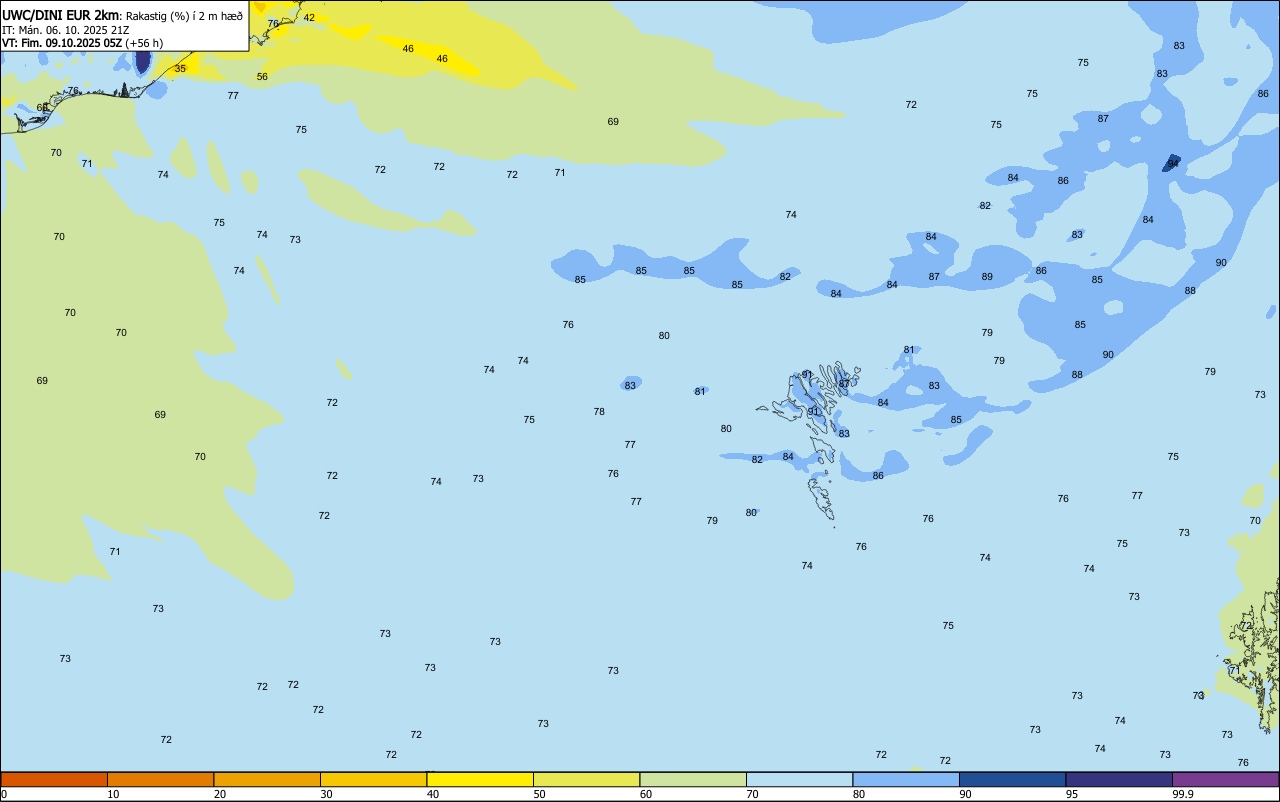Screen dimensions: 1280x802
Task: Click the 0–10 dark orange legend swatch
Action: (x=54, y=779)
